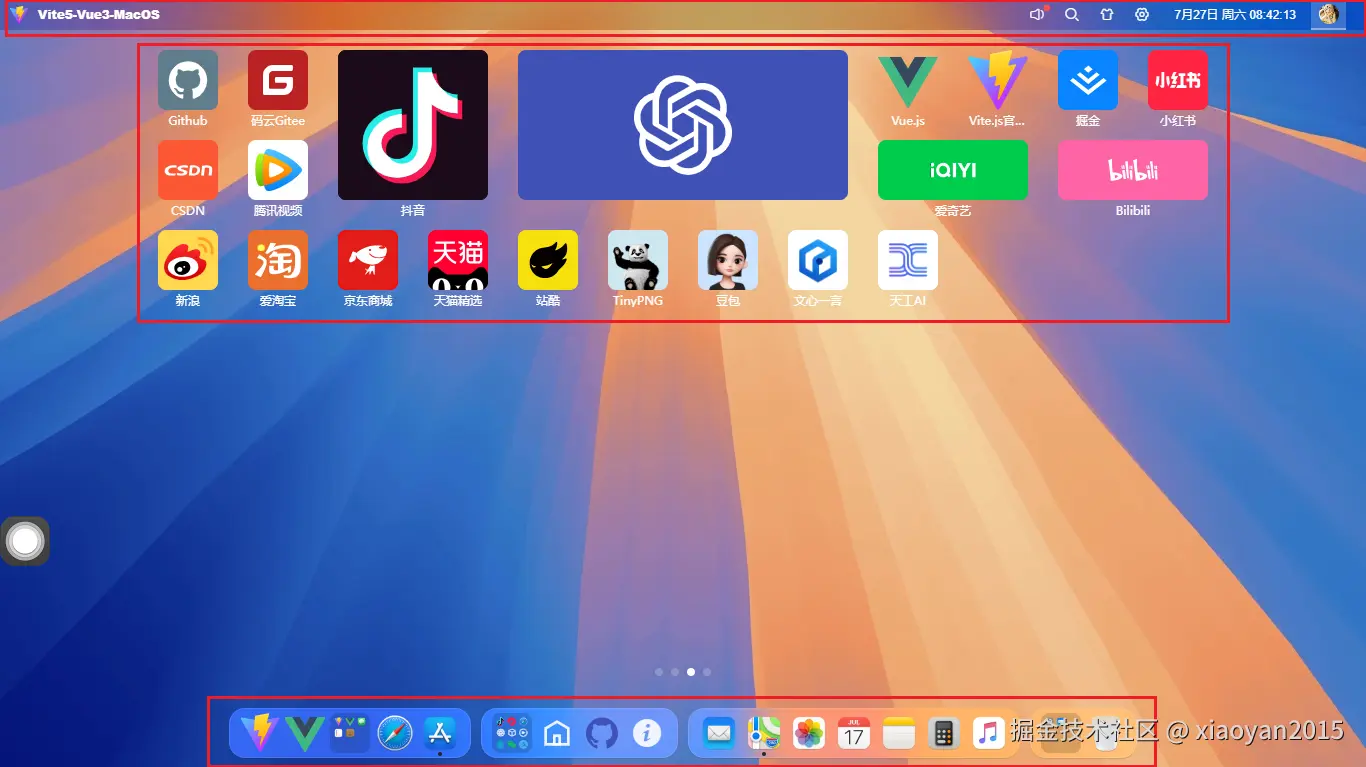Open Vue icon in the dock
The height and width of the screenshot is (767, 1366).
pos(305,733)
